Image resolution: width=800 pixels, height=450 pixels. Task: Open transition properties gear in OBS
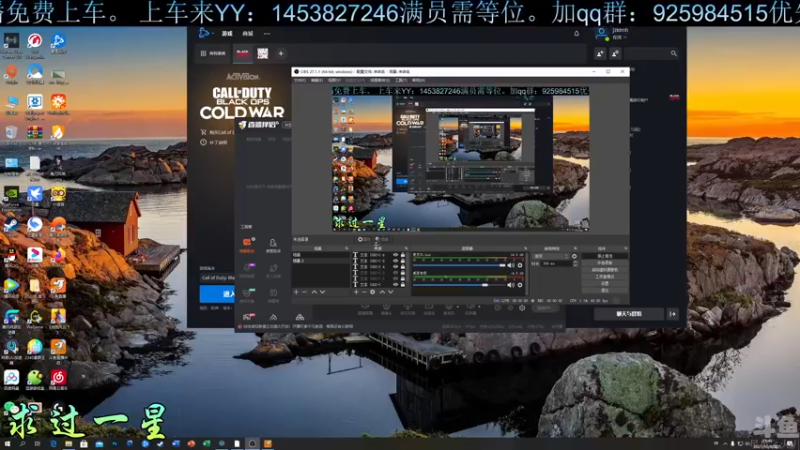pos(574,256)
